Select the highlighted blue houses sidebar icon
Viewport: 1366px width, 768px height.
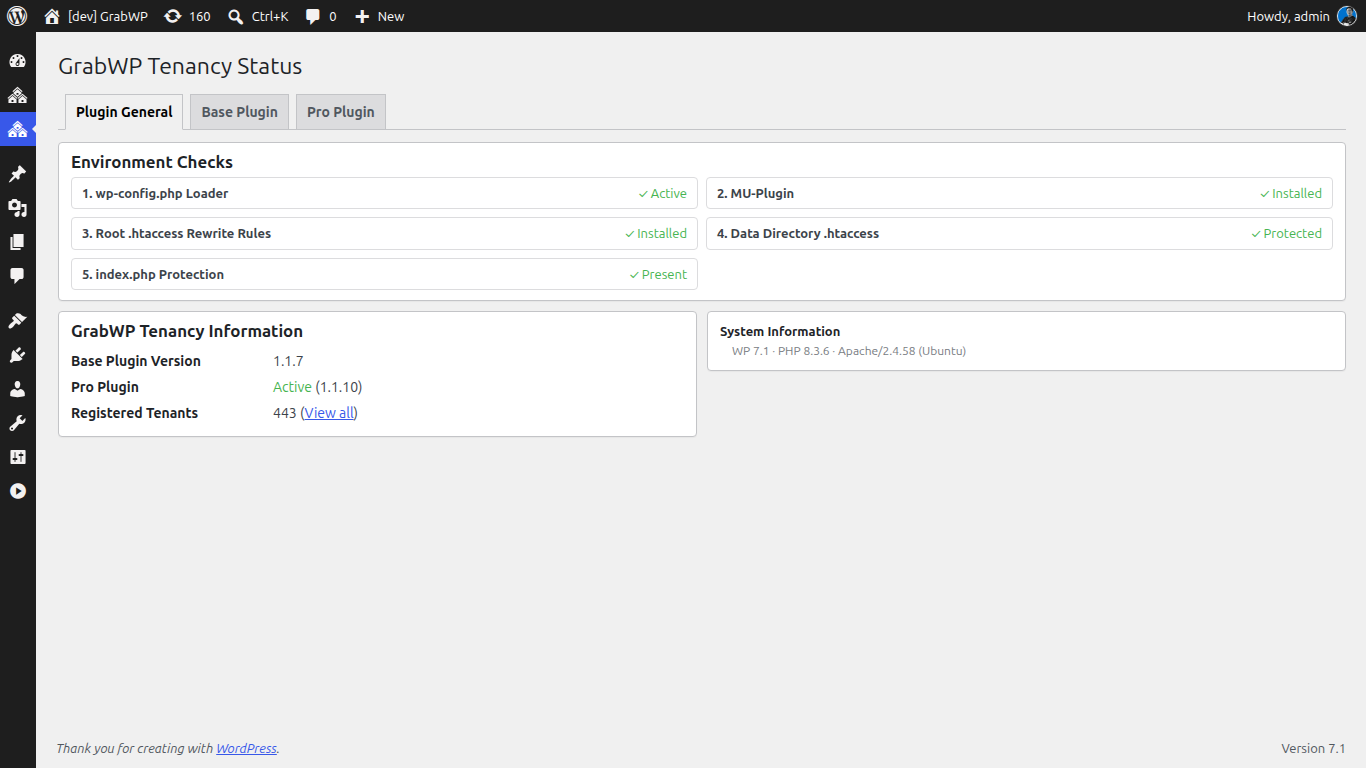pyautogui.click(x=17, y=129)
